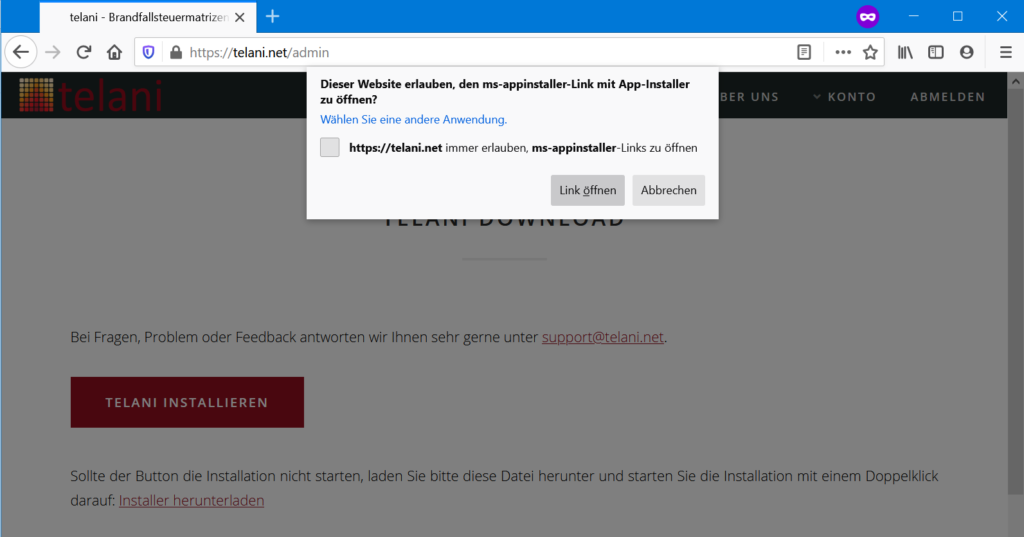Click the Link öffnen button
1024x537 pixels.
[x=587, y=190]
